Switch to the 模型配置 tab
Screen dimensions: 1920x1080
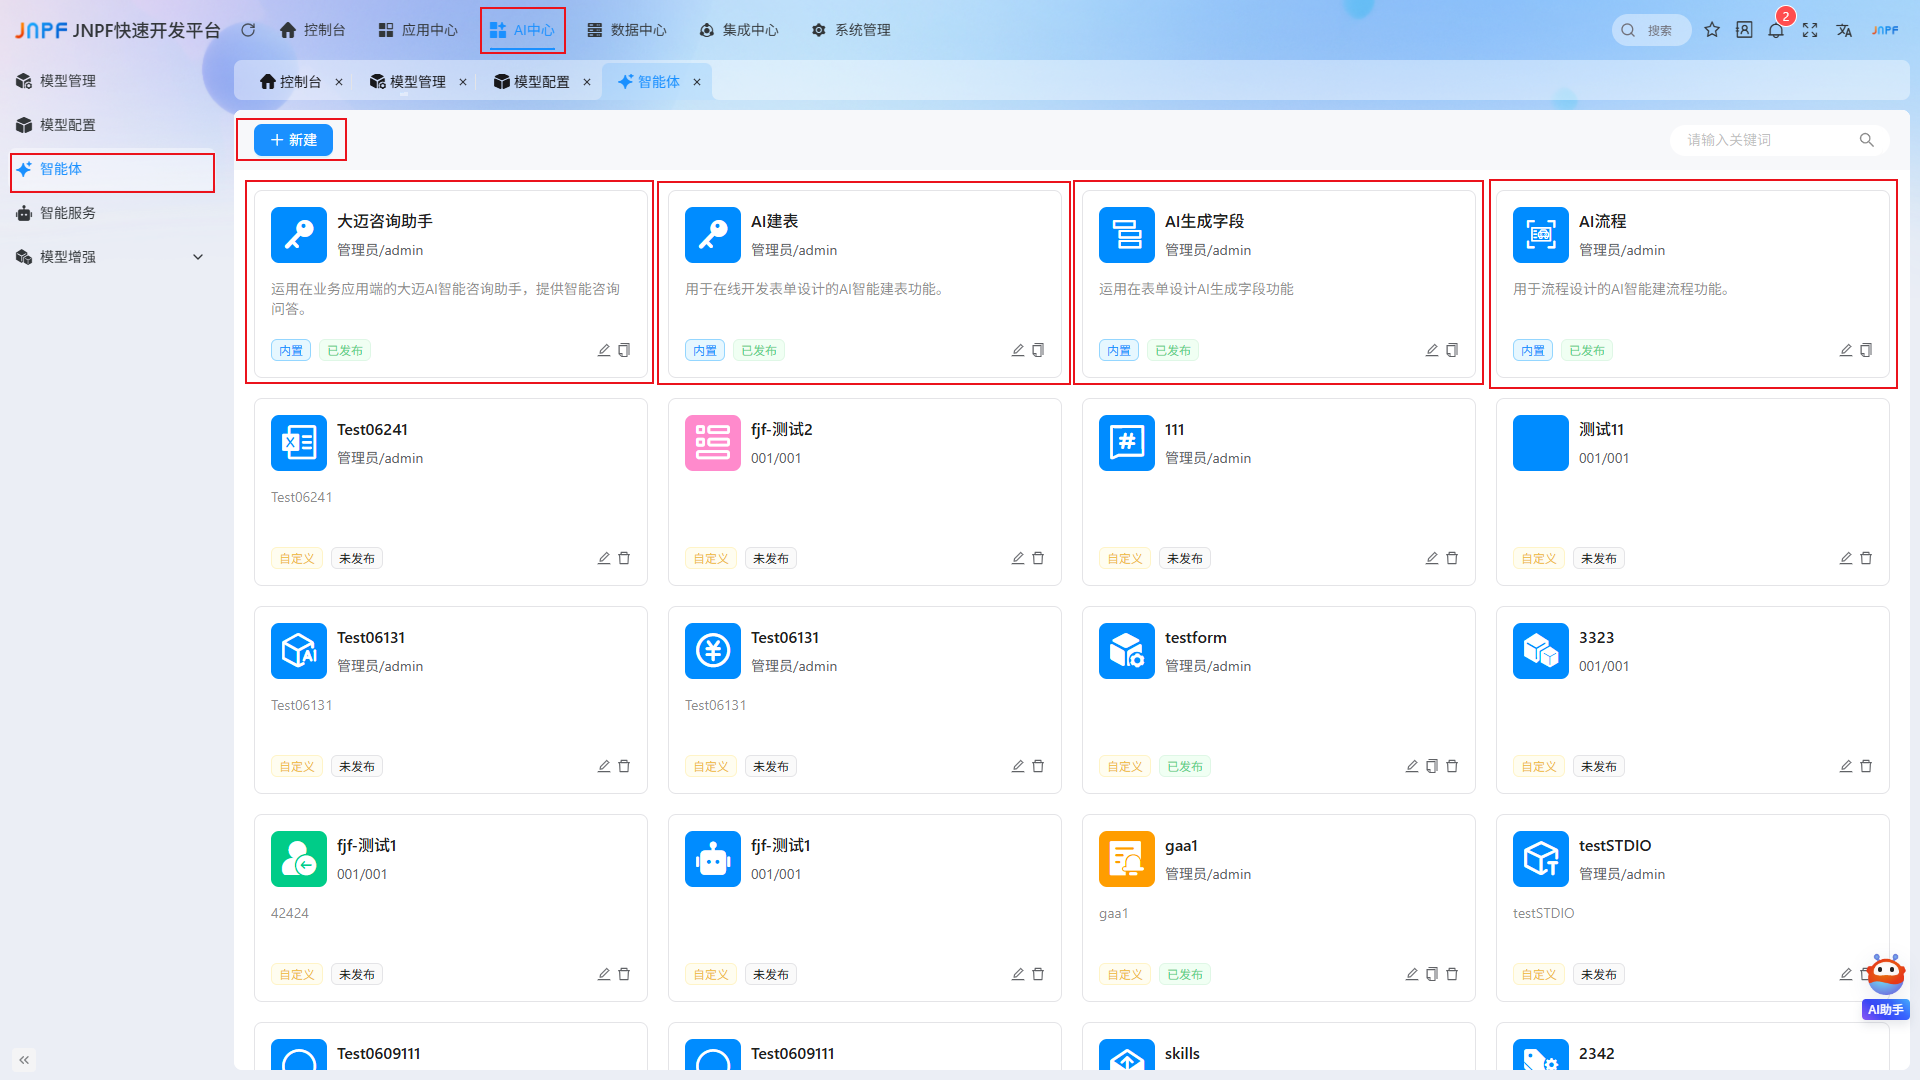pos(531,82)
